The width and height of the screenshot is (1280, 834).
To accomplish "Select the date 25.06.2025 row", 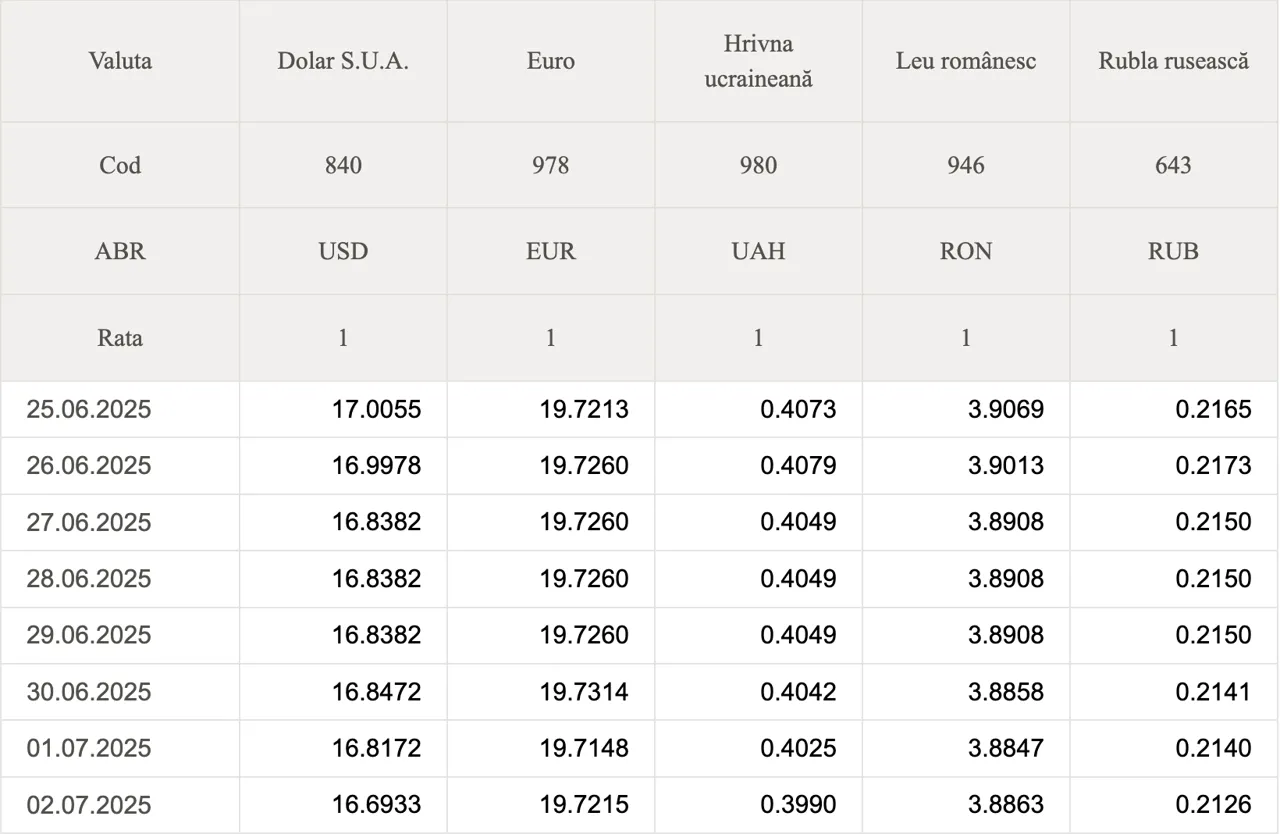I will click(x=639, y=409).
